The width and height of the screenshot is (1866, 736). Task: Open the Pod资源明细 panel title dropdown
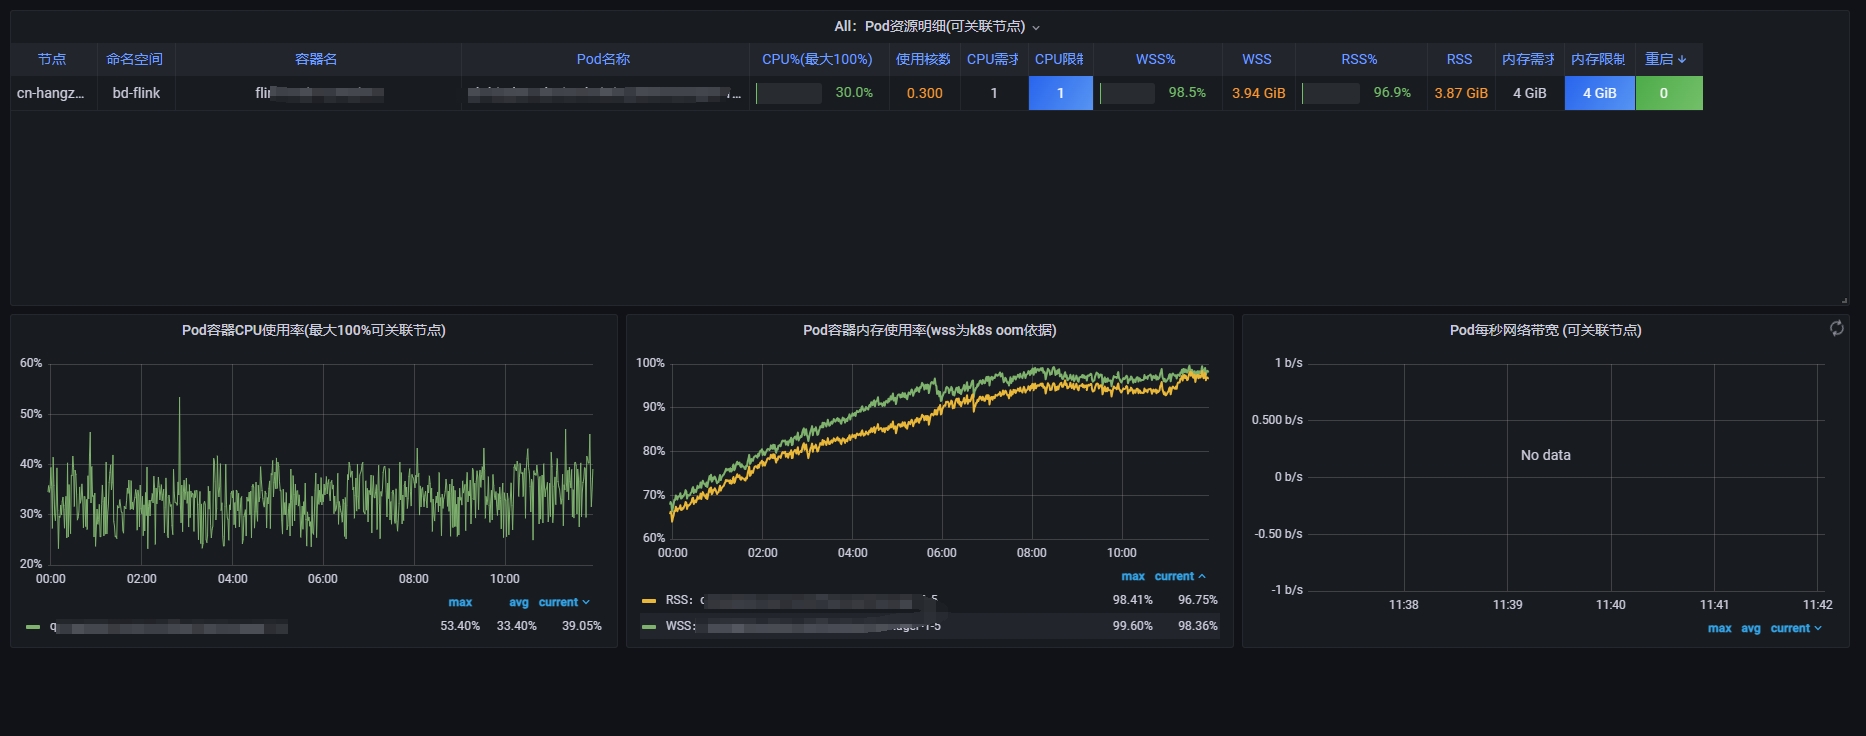pyautogui.click(x=937, y=26)
